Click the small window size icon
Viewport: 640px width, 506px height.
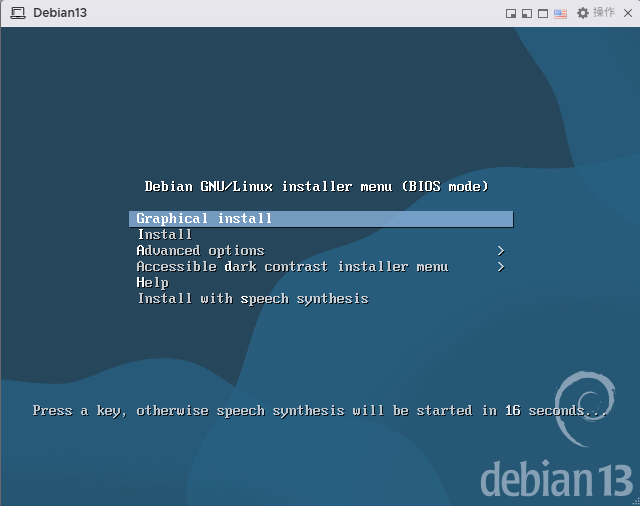(511, 13)
